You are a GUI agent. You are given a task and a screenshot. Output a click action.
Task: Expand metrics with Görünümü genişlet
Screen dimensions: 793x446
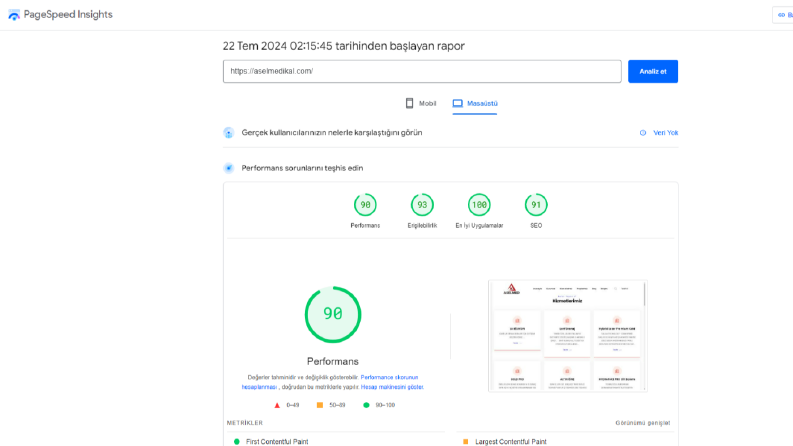tap(642, 423)
